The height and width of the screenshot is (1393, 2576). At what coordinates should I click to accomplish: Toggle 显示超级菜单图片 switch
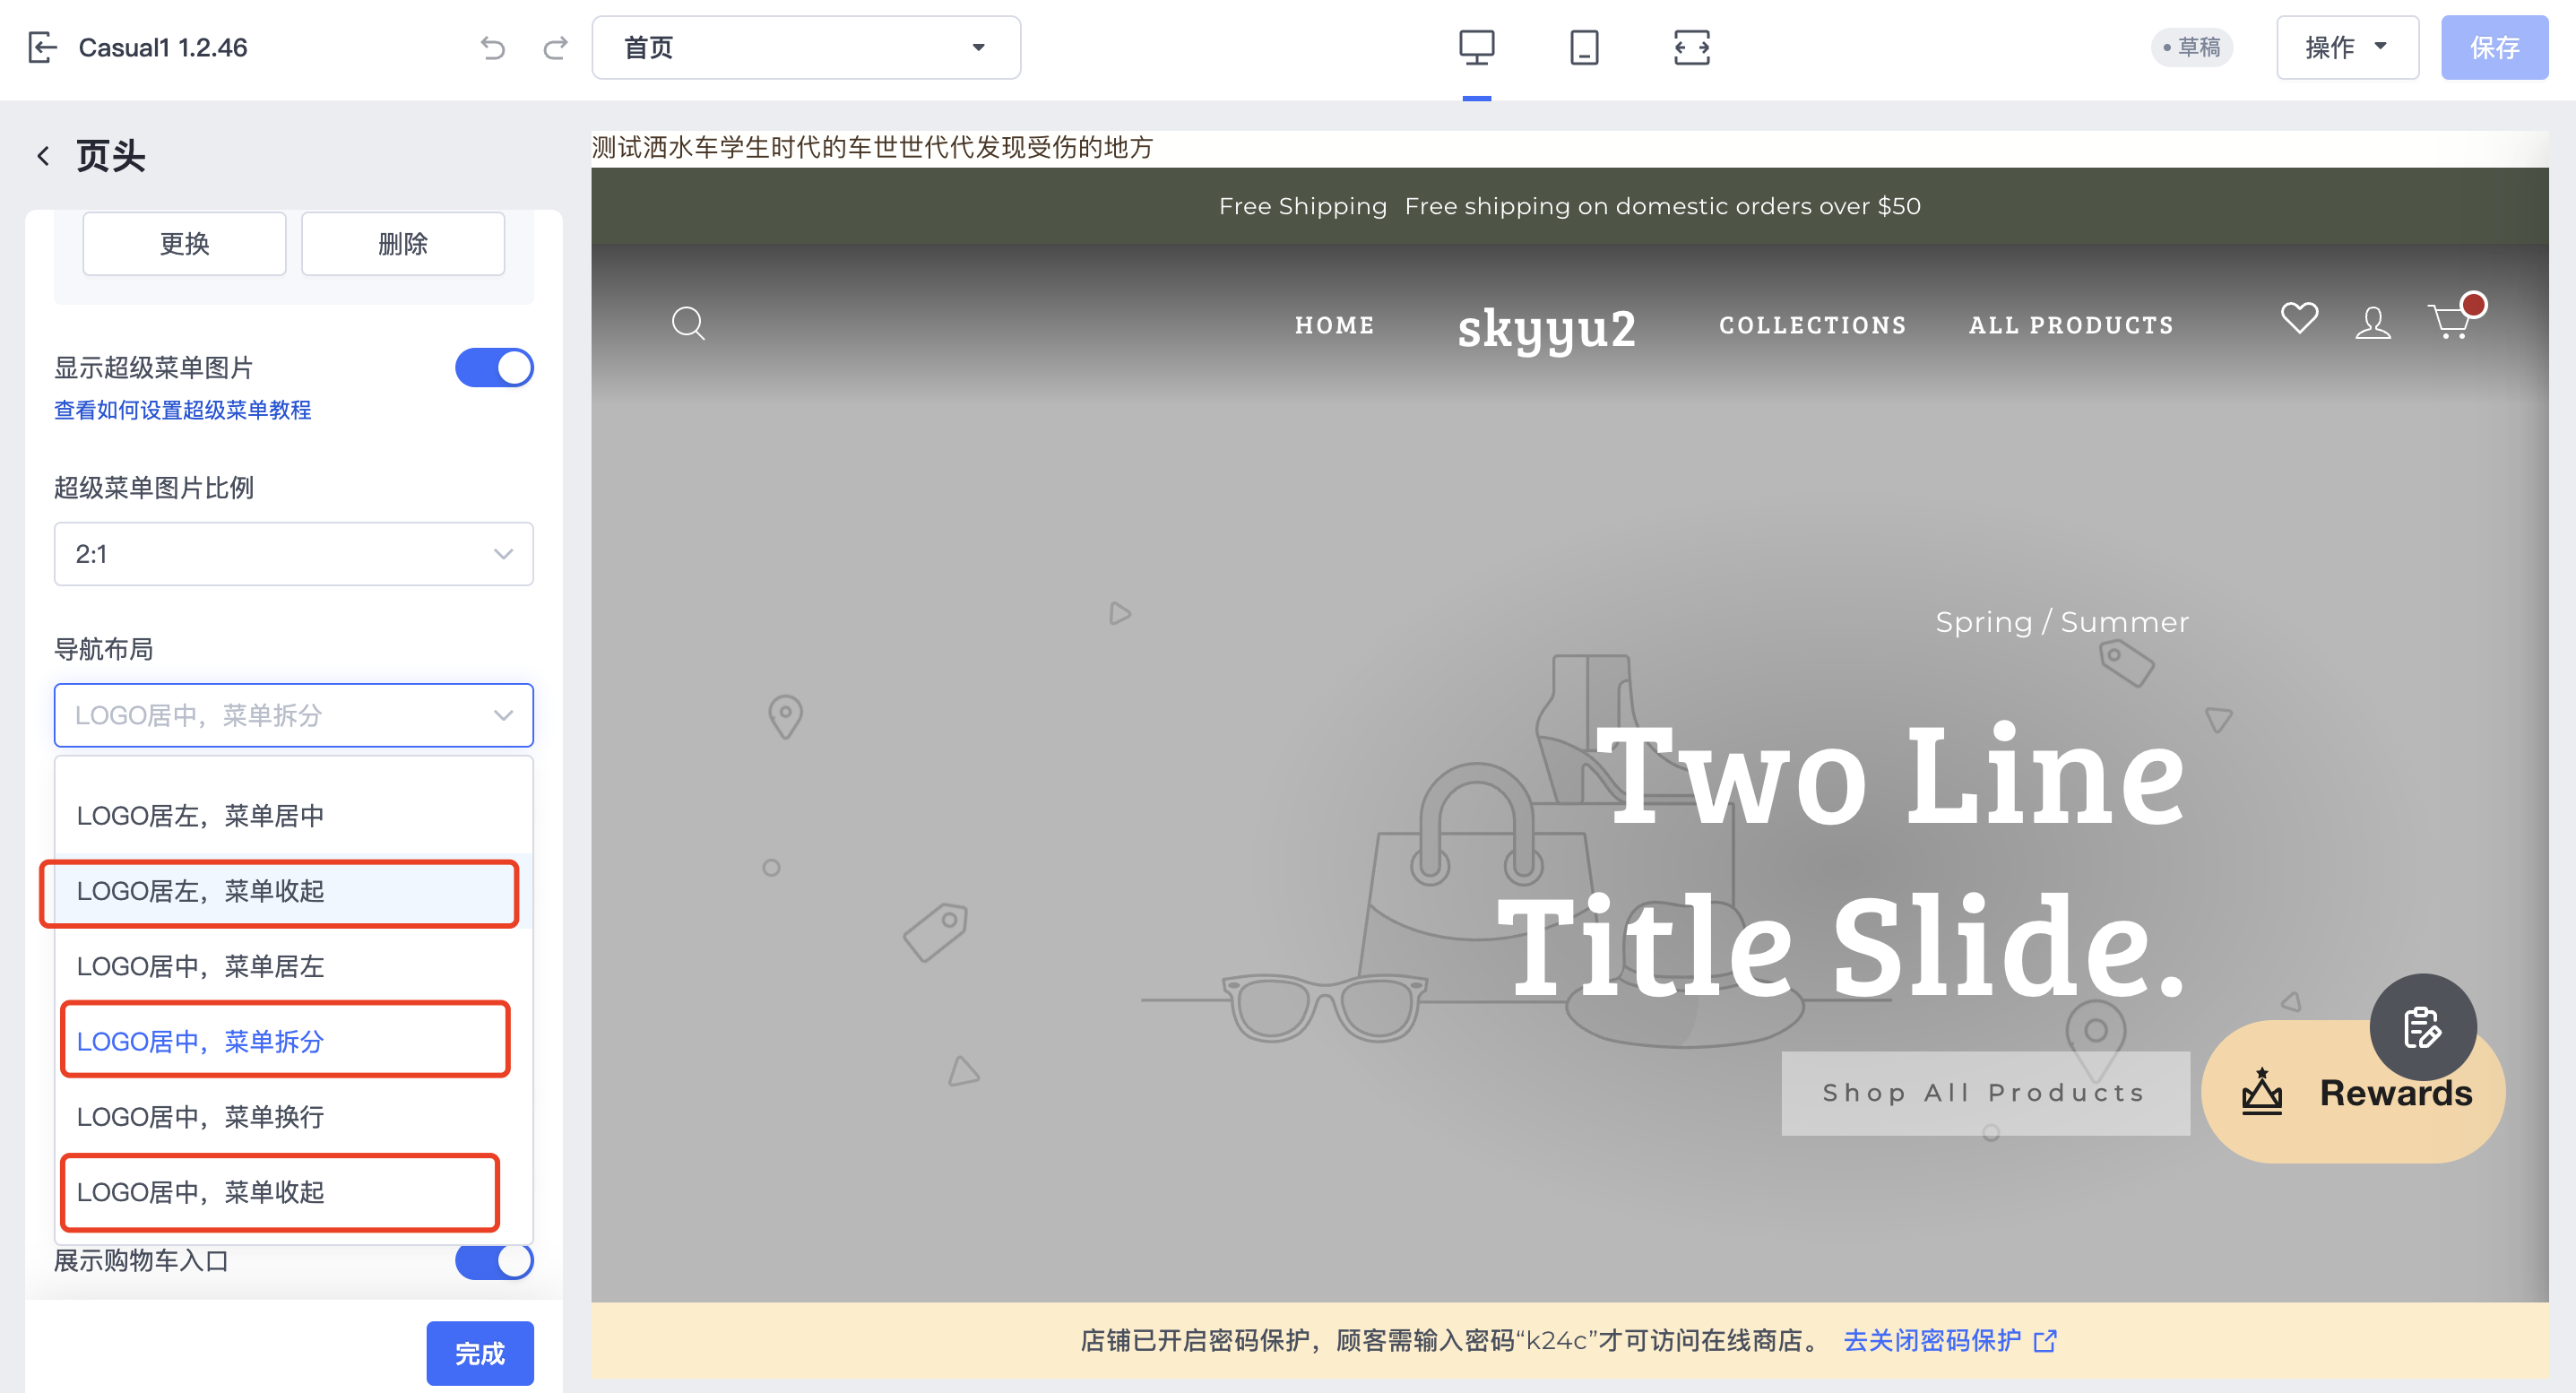[x=494, y=367]
